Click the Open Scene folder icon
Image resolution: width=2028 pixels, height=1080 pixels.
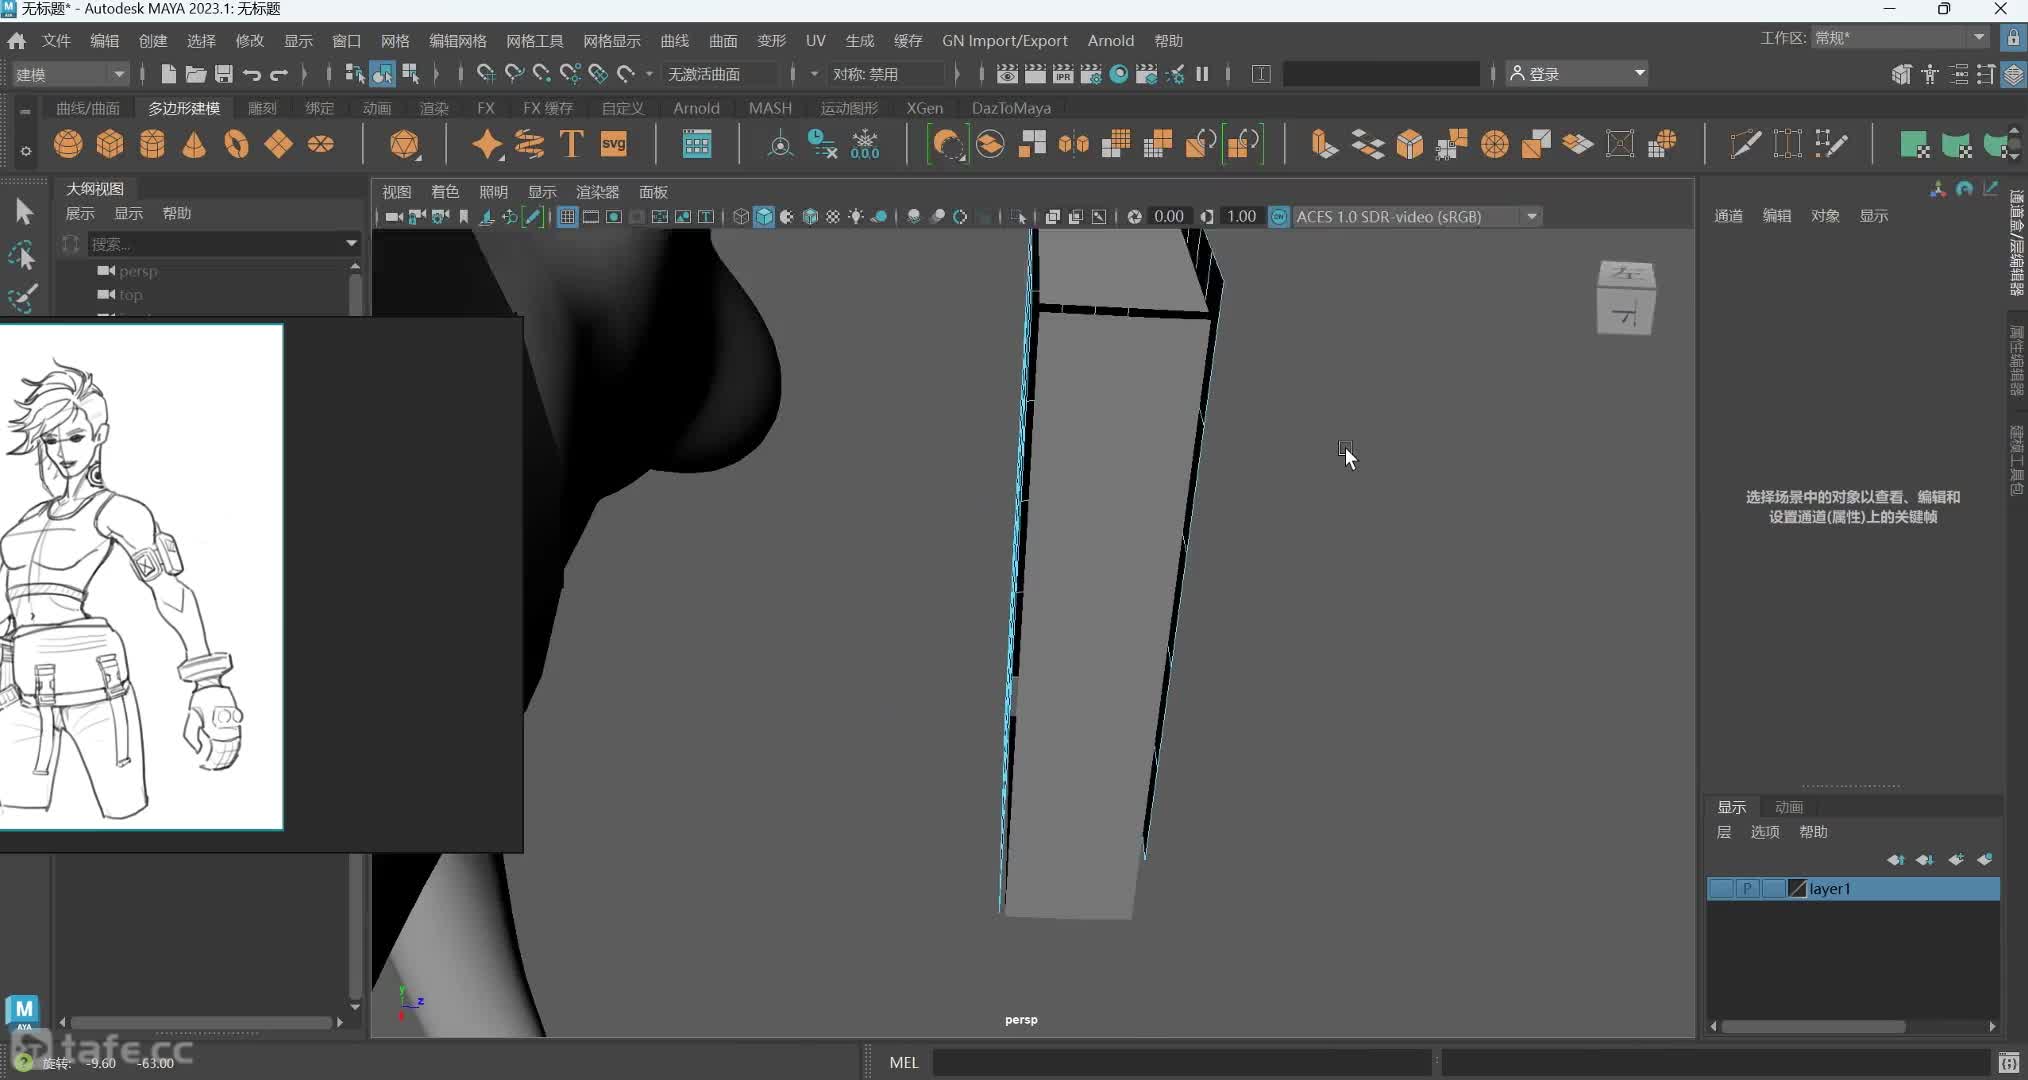point(196,74)
